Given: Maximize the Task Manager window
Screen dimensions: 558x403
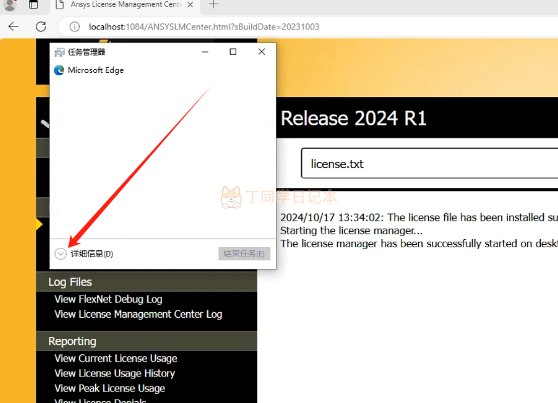Looking at the screenshot, I should click(x=233, y=52).
